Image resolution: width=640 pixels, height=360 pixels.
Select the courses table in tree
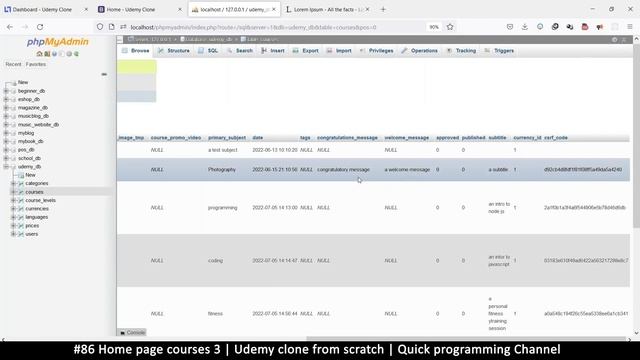pyautogui.click(x=34, y=192)
